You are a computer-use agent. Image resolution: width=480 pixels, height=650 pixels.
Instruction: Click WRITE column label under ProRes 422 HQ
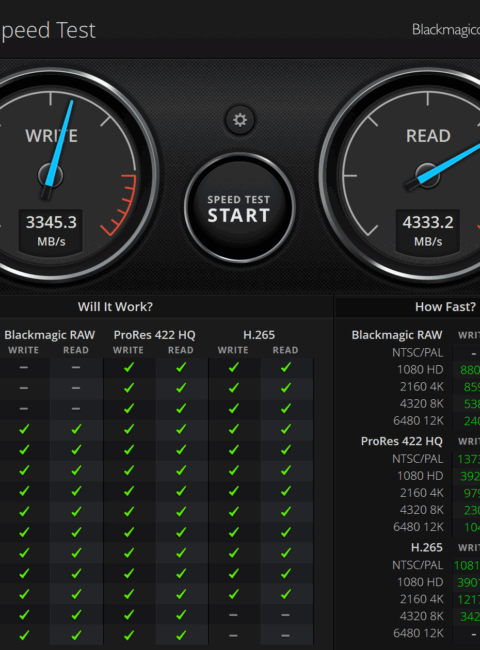pos(128,350)
